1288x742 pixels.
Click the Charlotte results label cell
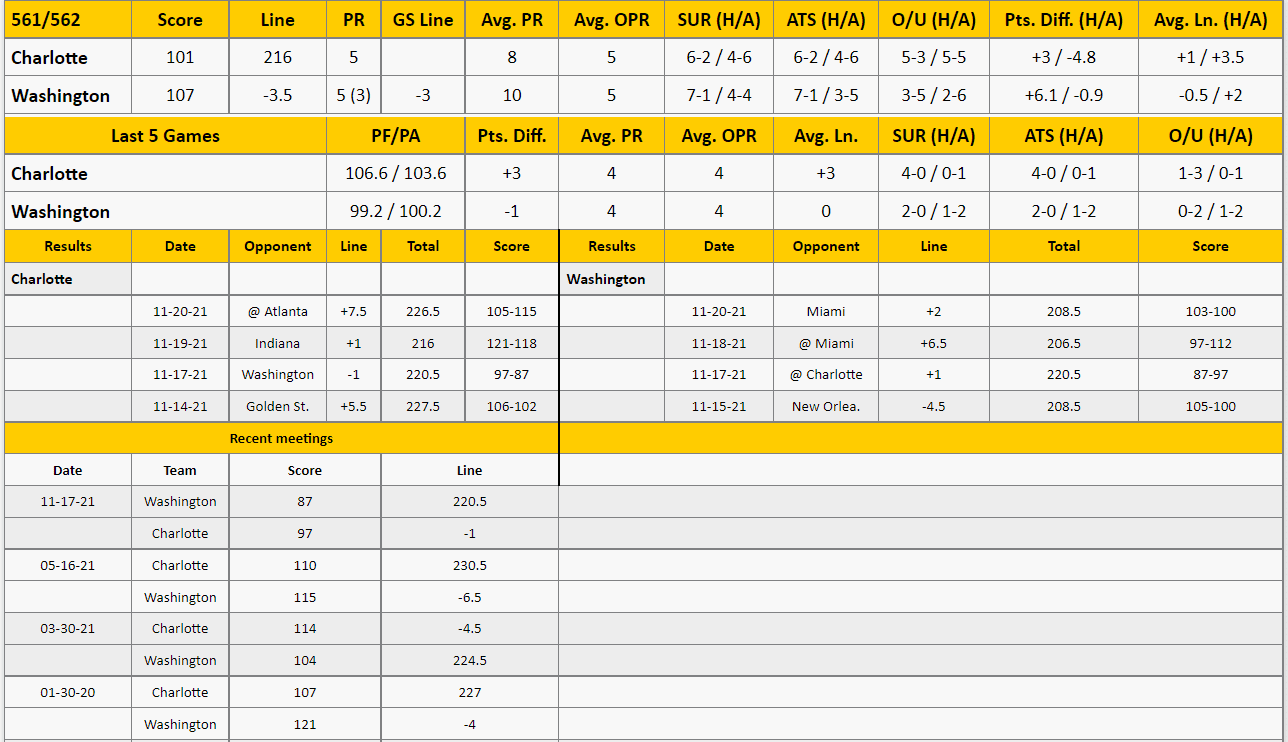point(68,279)
